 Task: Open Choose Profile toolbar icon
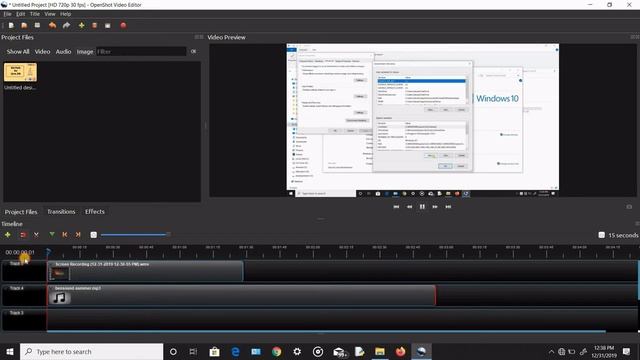coord(94,25)
